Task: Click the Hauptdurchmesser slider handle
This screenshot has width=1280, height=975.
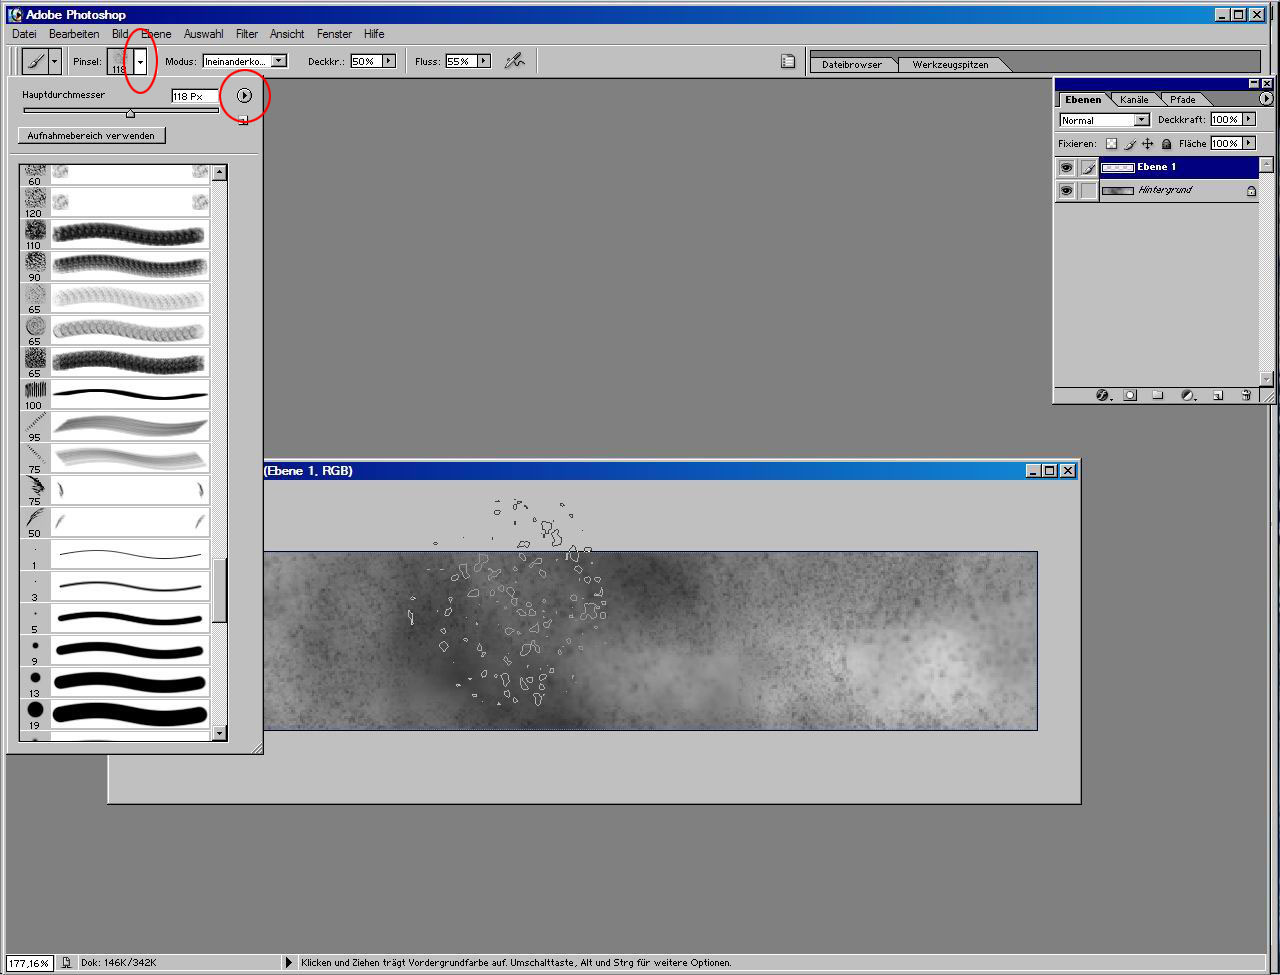Action: tap(130, 113)
